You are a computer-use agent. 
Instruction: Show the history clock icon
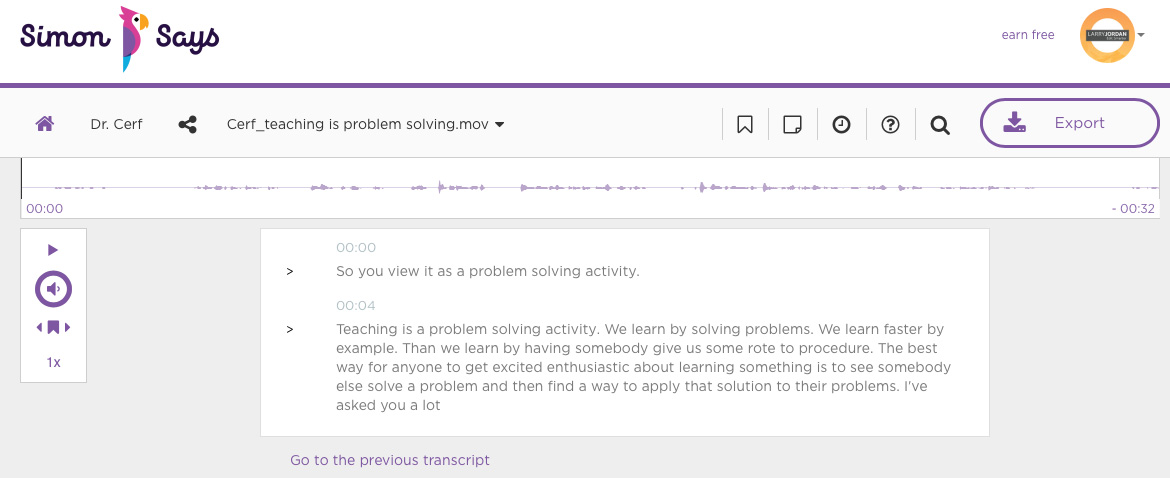tap(842, 125)
